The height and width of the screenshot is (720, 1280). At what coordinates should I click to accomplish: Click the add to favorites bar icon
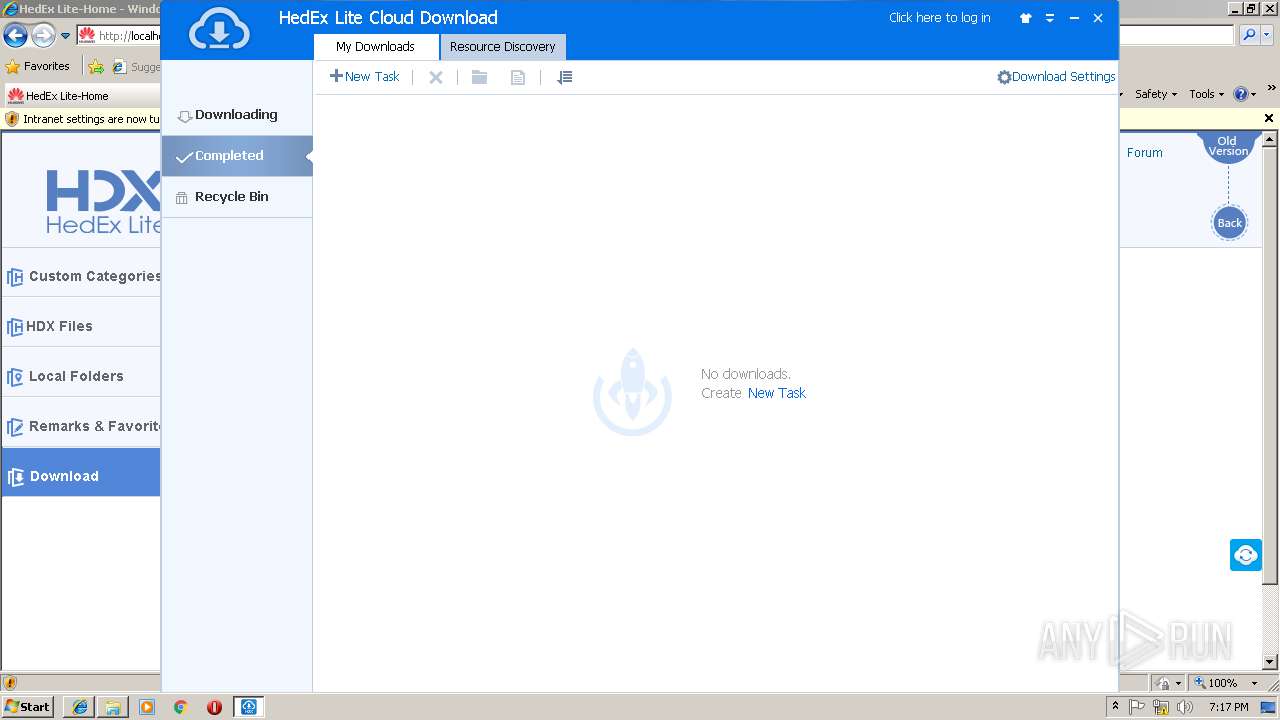click(x=96, y=67)
